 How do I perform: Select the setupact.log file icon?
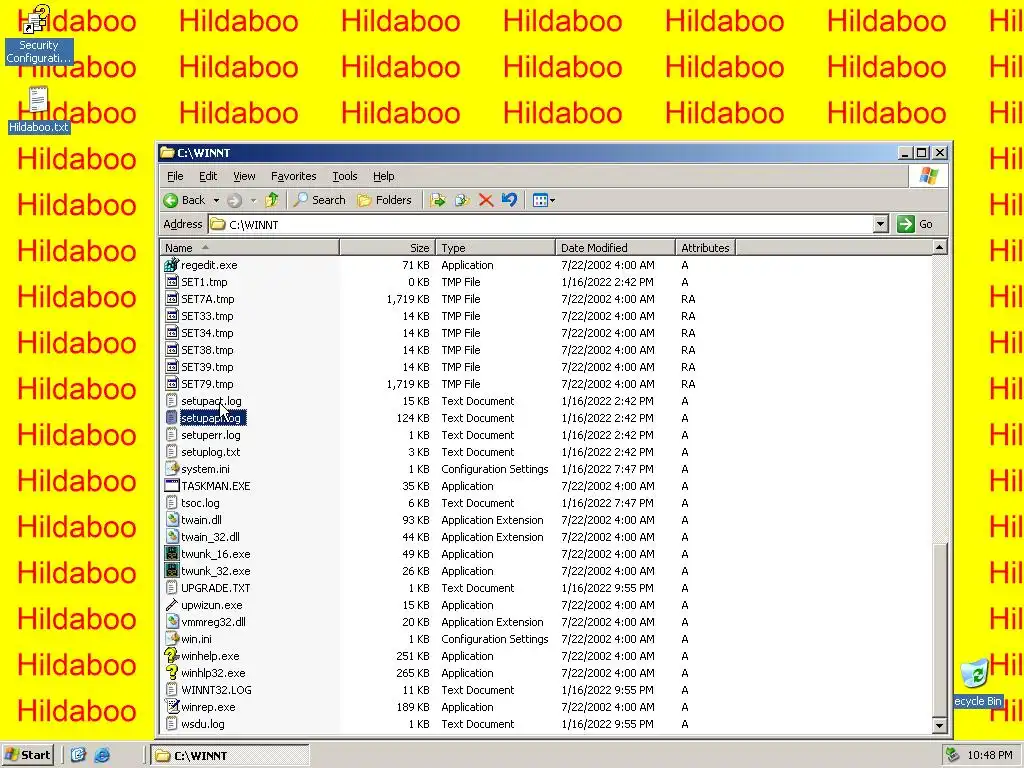172,401
